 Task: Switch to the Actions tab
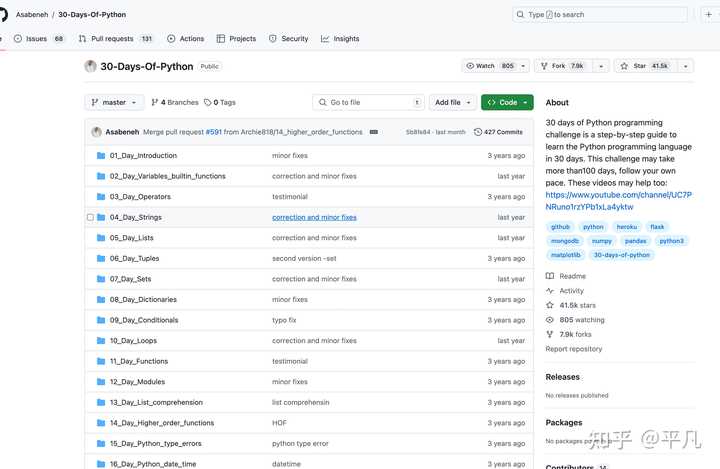click(x=186, y=39)
